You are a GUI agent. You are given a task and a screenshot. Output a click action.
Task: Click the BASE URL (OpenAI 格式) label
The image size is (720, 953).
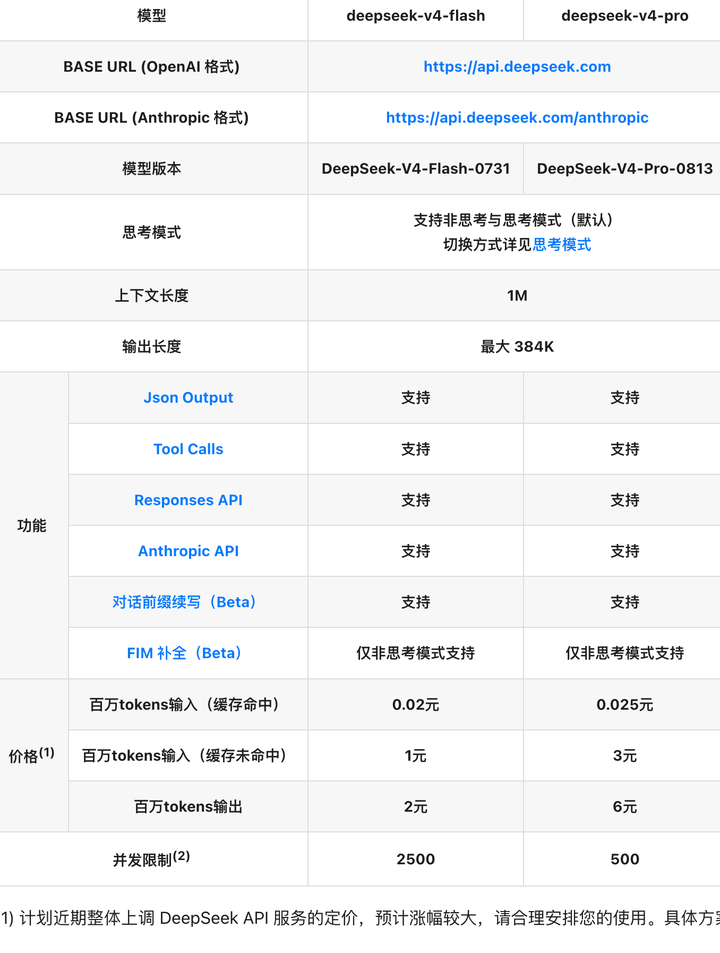click(152, 67)
